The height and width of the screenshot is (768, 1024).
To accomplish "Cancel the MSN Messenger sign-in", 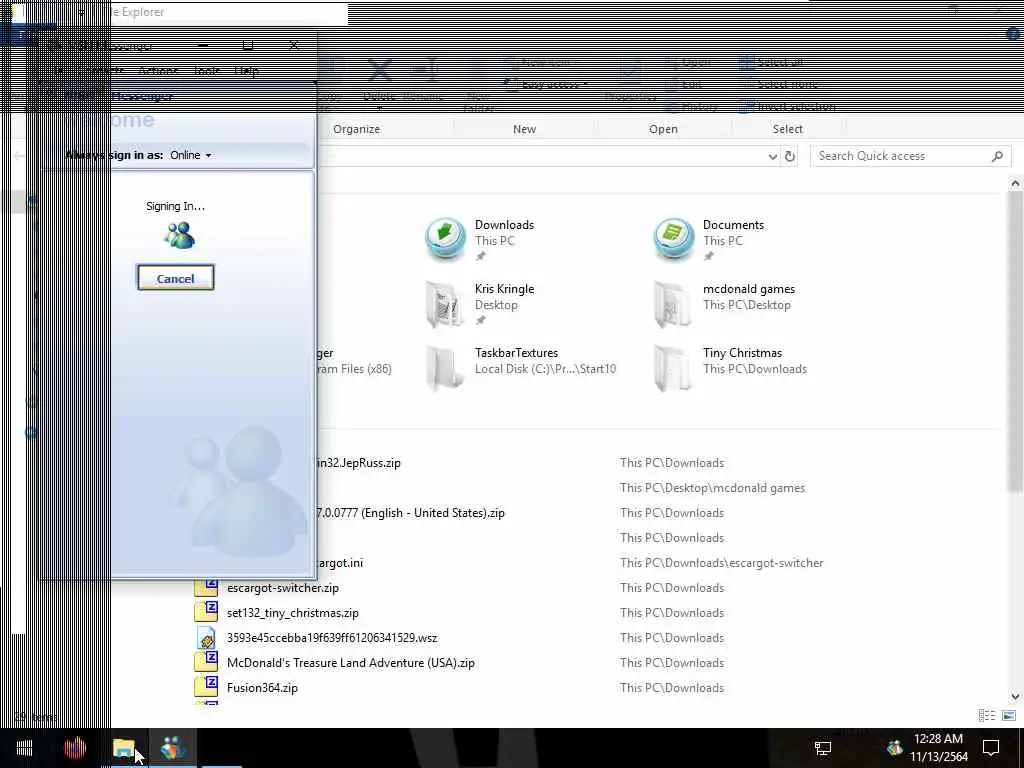I will click(176, 278).
